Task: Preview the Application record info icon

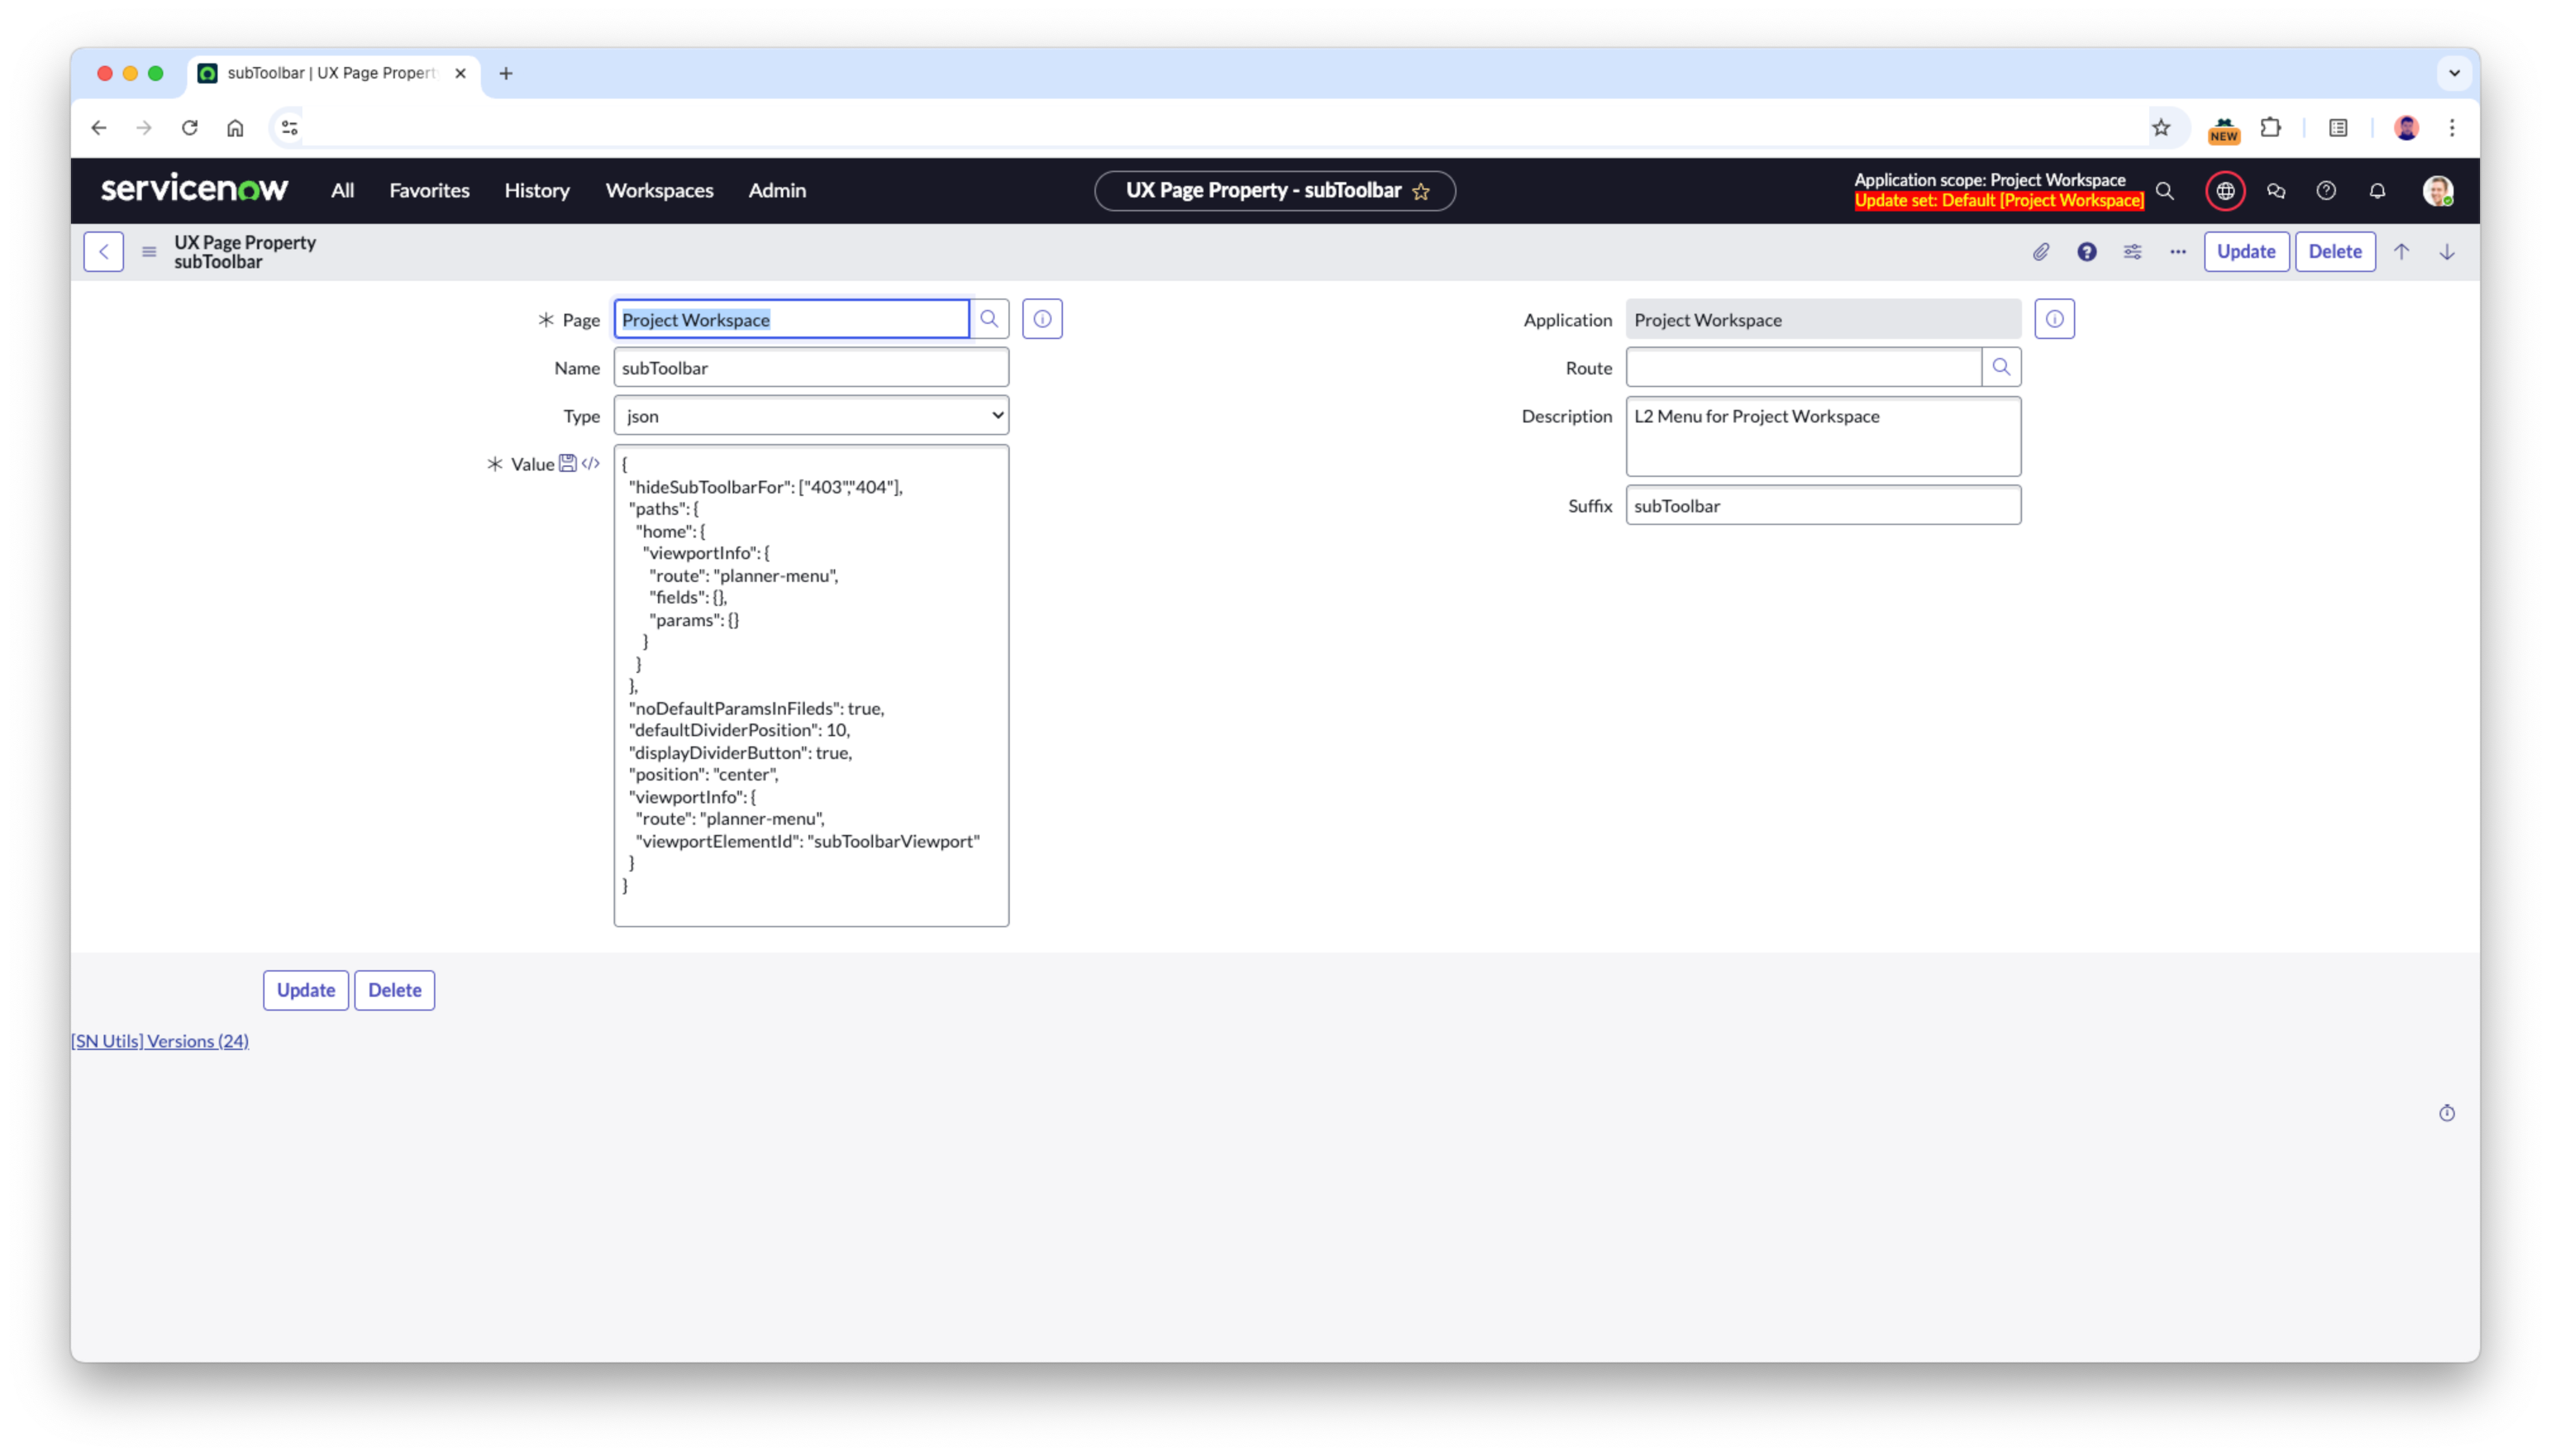Action: tap(2054, 319)
